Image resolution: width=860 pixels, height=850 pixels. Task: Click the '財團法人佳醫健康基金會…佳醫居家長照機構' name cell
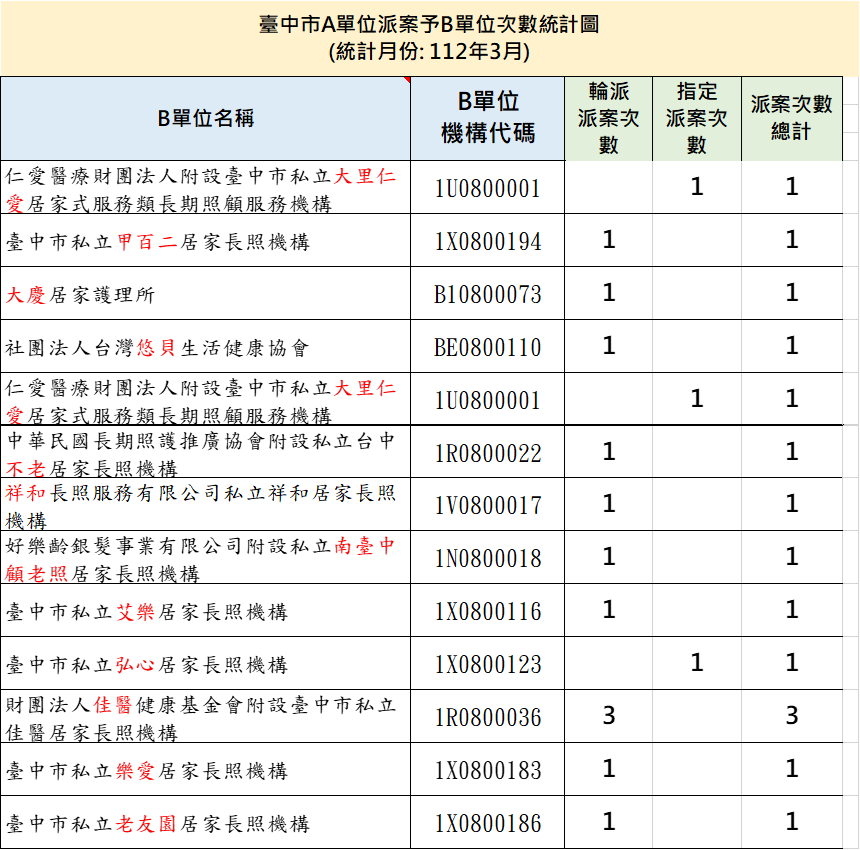click(206, 717)
